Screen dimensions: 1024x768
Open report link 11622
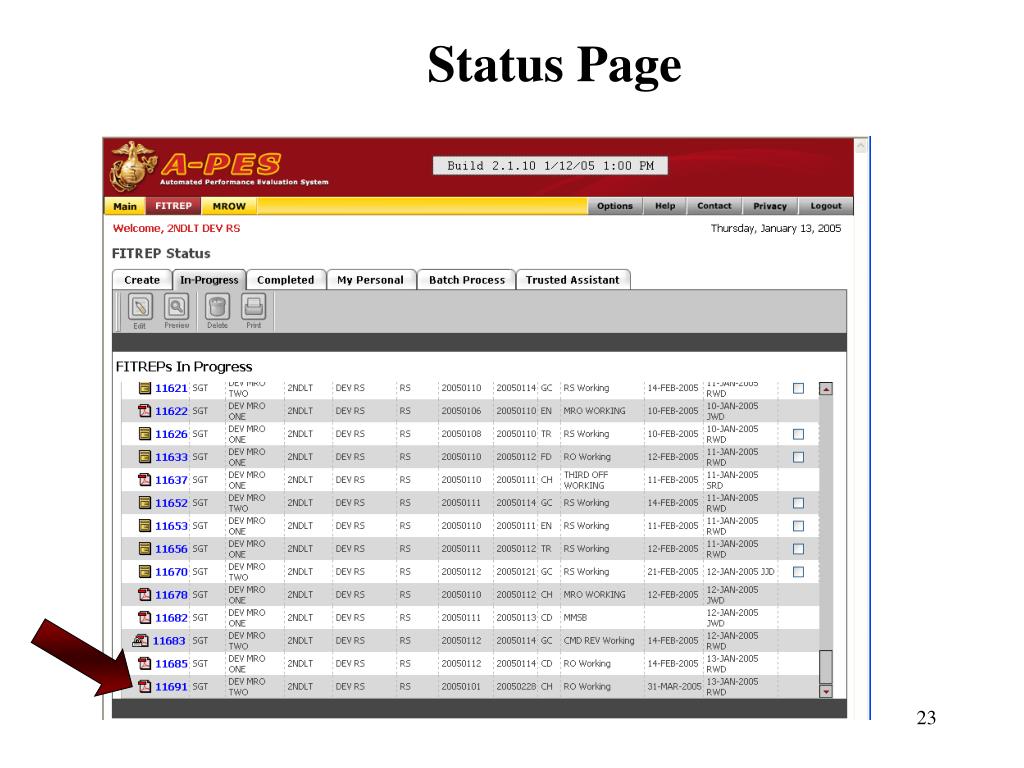pyautogui.click(x=171, y=411)
